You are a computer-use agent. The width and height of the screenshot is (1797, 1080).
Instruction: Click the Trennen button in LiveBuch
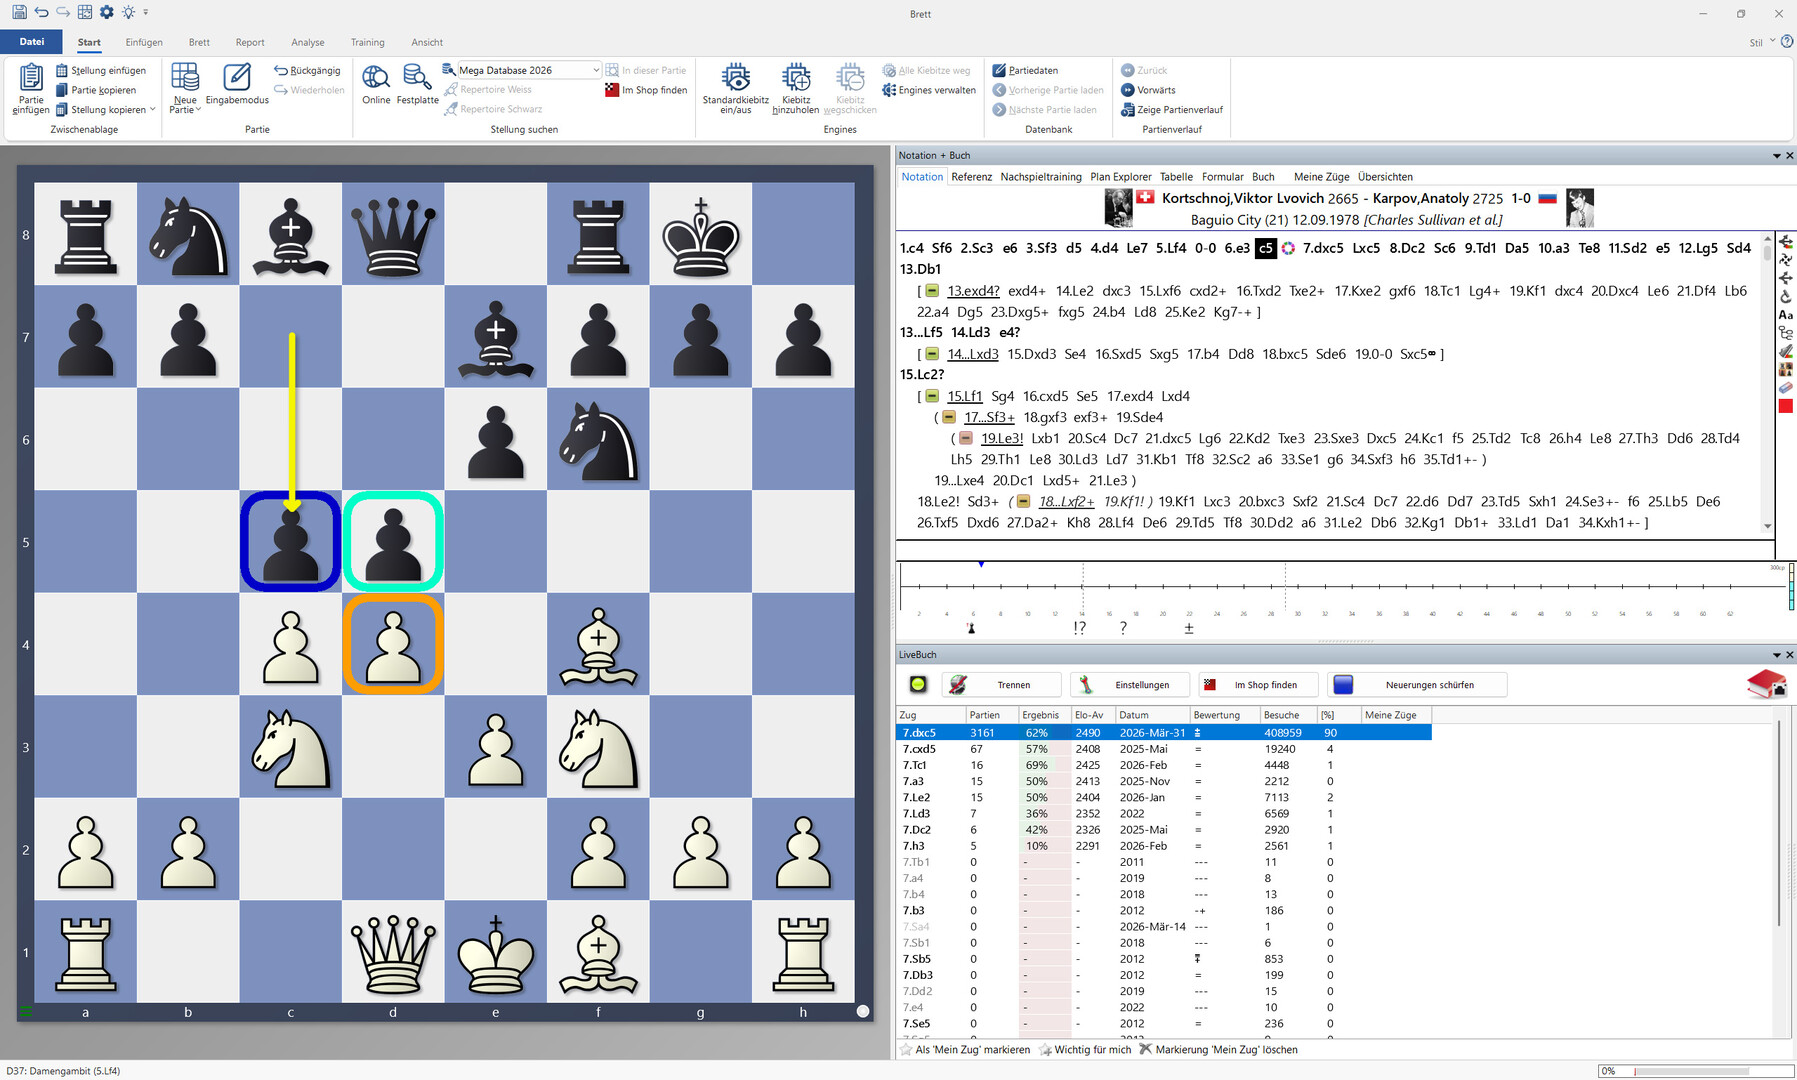(1001, 685)
